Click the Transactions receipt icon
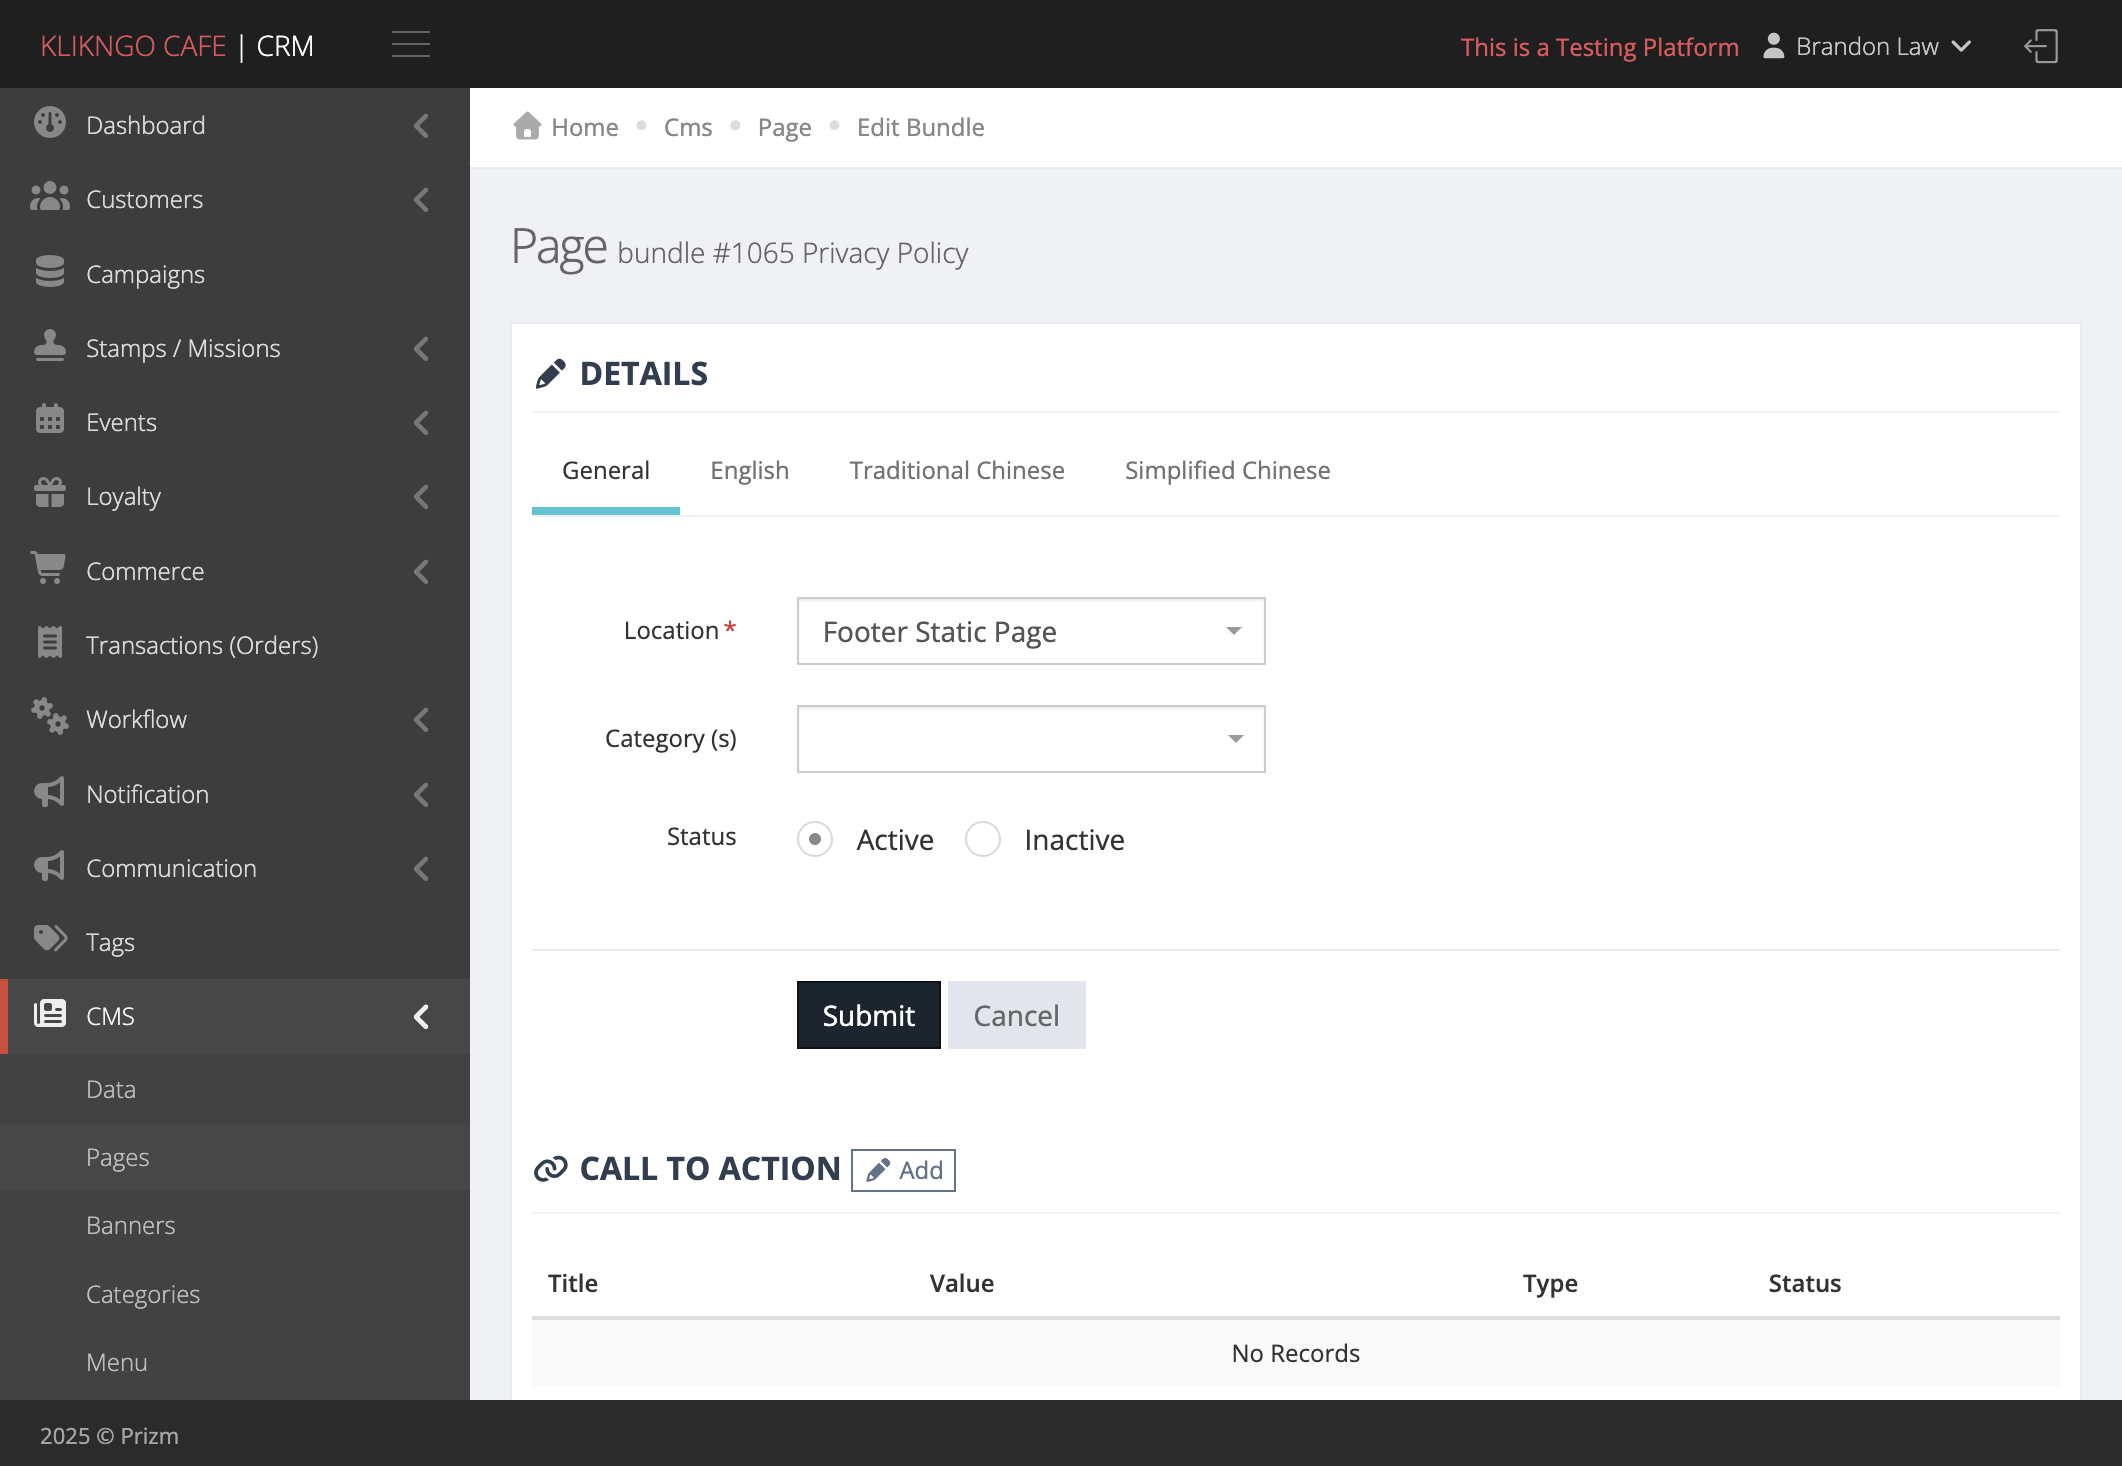The height and width of the screenshot is (1466, 2122). (49, 643)
